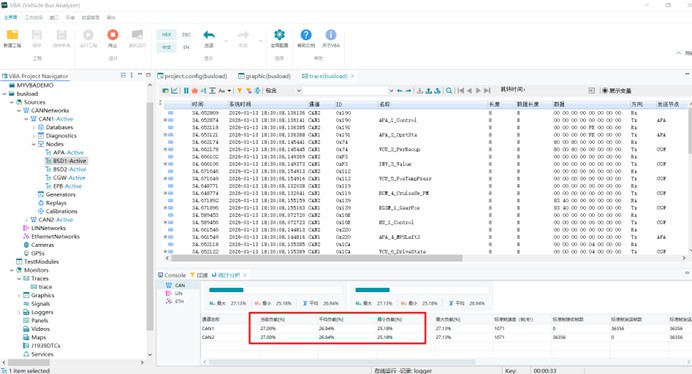Screen dimensions: 692x374
Task: Click CAN1 row in statistics table
Action: click(446, 328)
